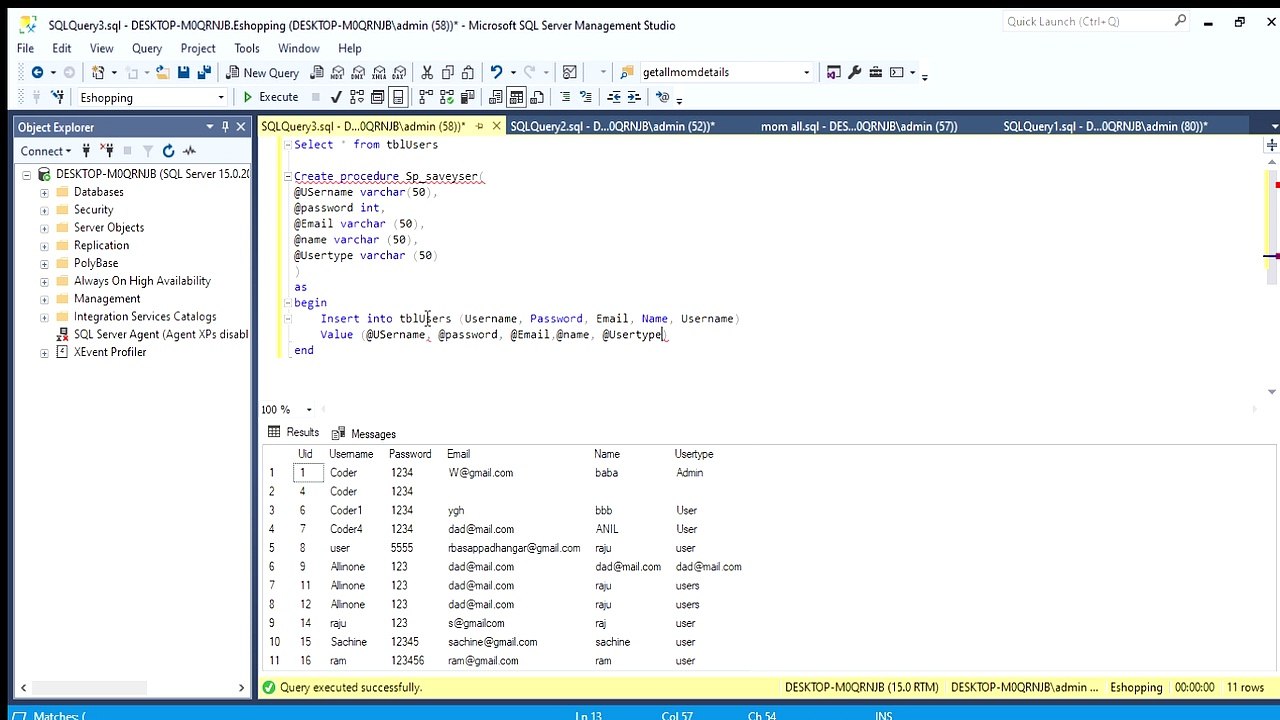
Task: Click Connect Object Explorer plug icon
Action: click(86, 151)
